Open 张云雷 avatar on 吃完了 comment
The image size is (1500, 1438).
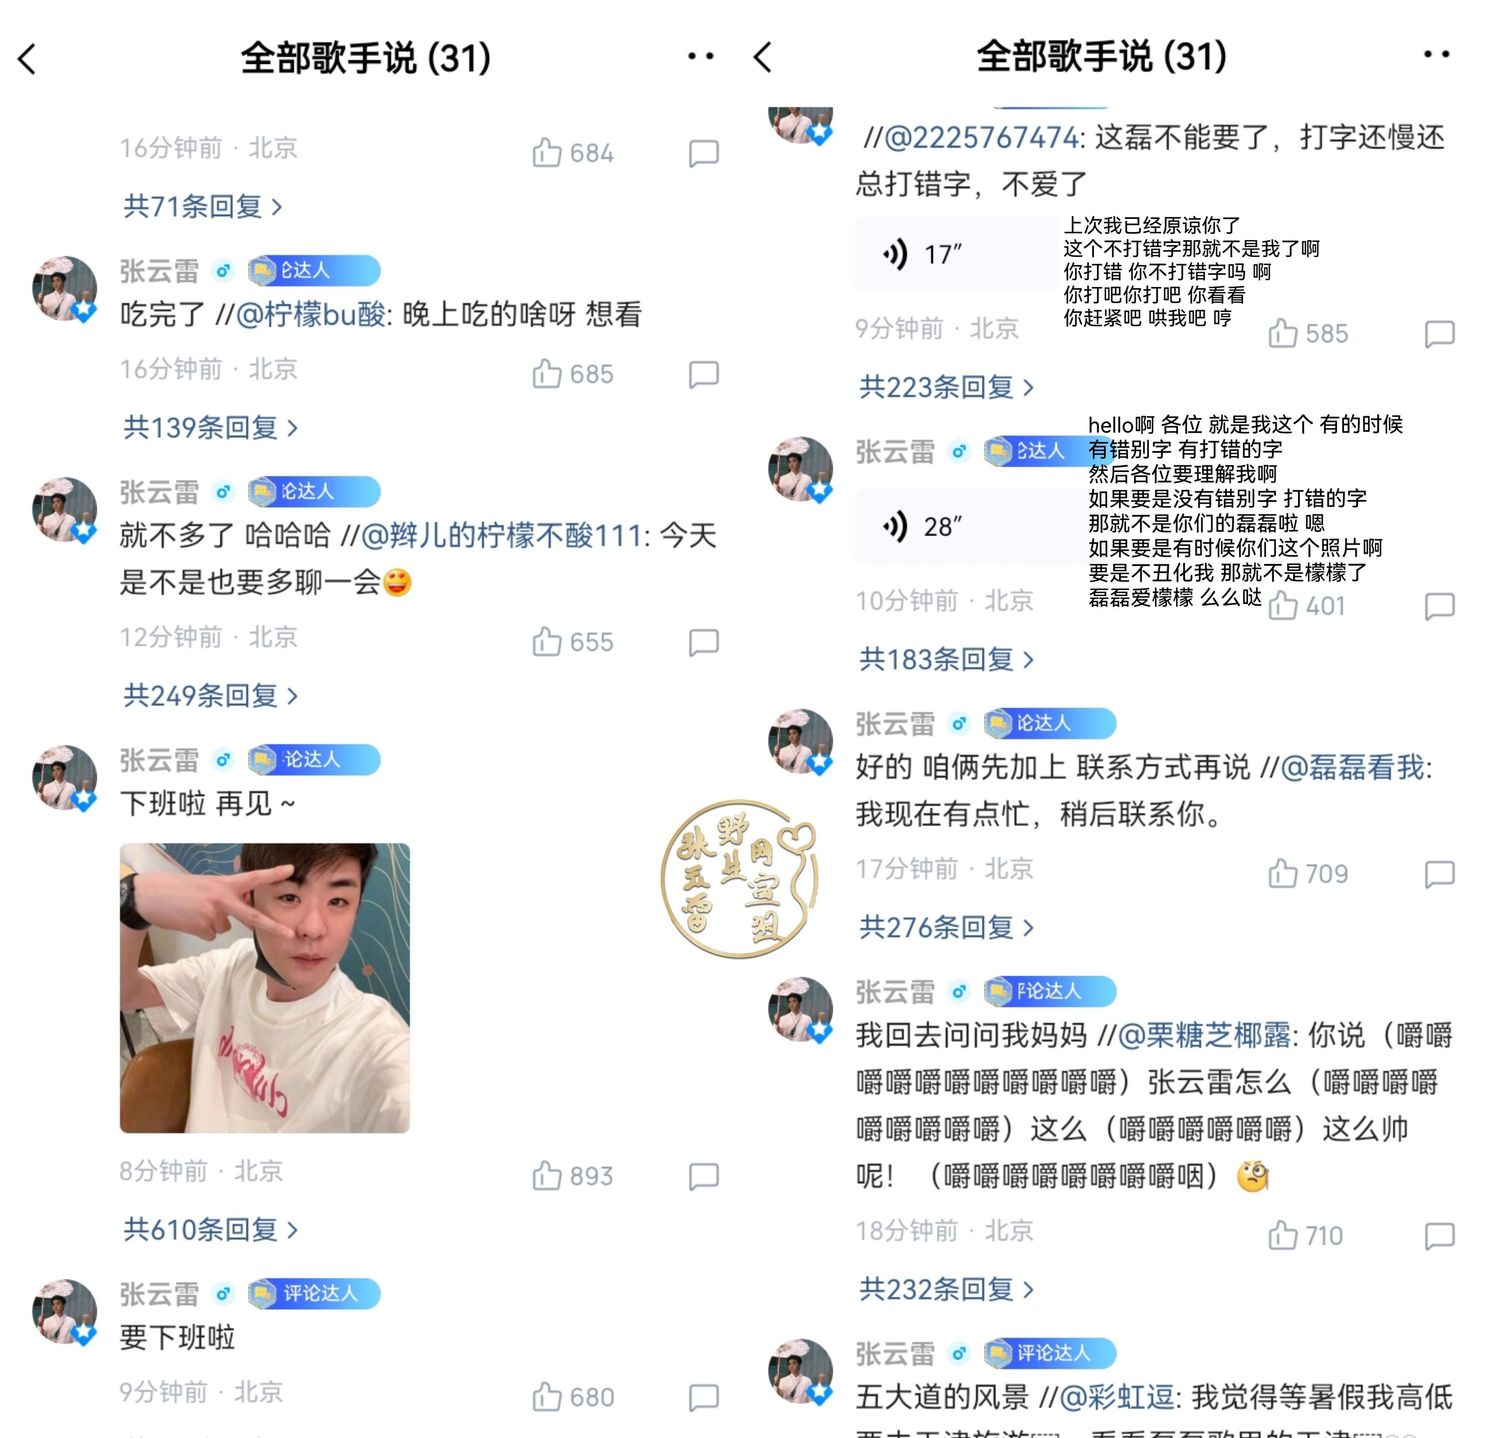pyautogui.click(x=65, y=289)
